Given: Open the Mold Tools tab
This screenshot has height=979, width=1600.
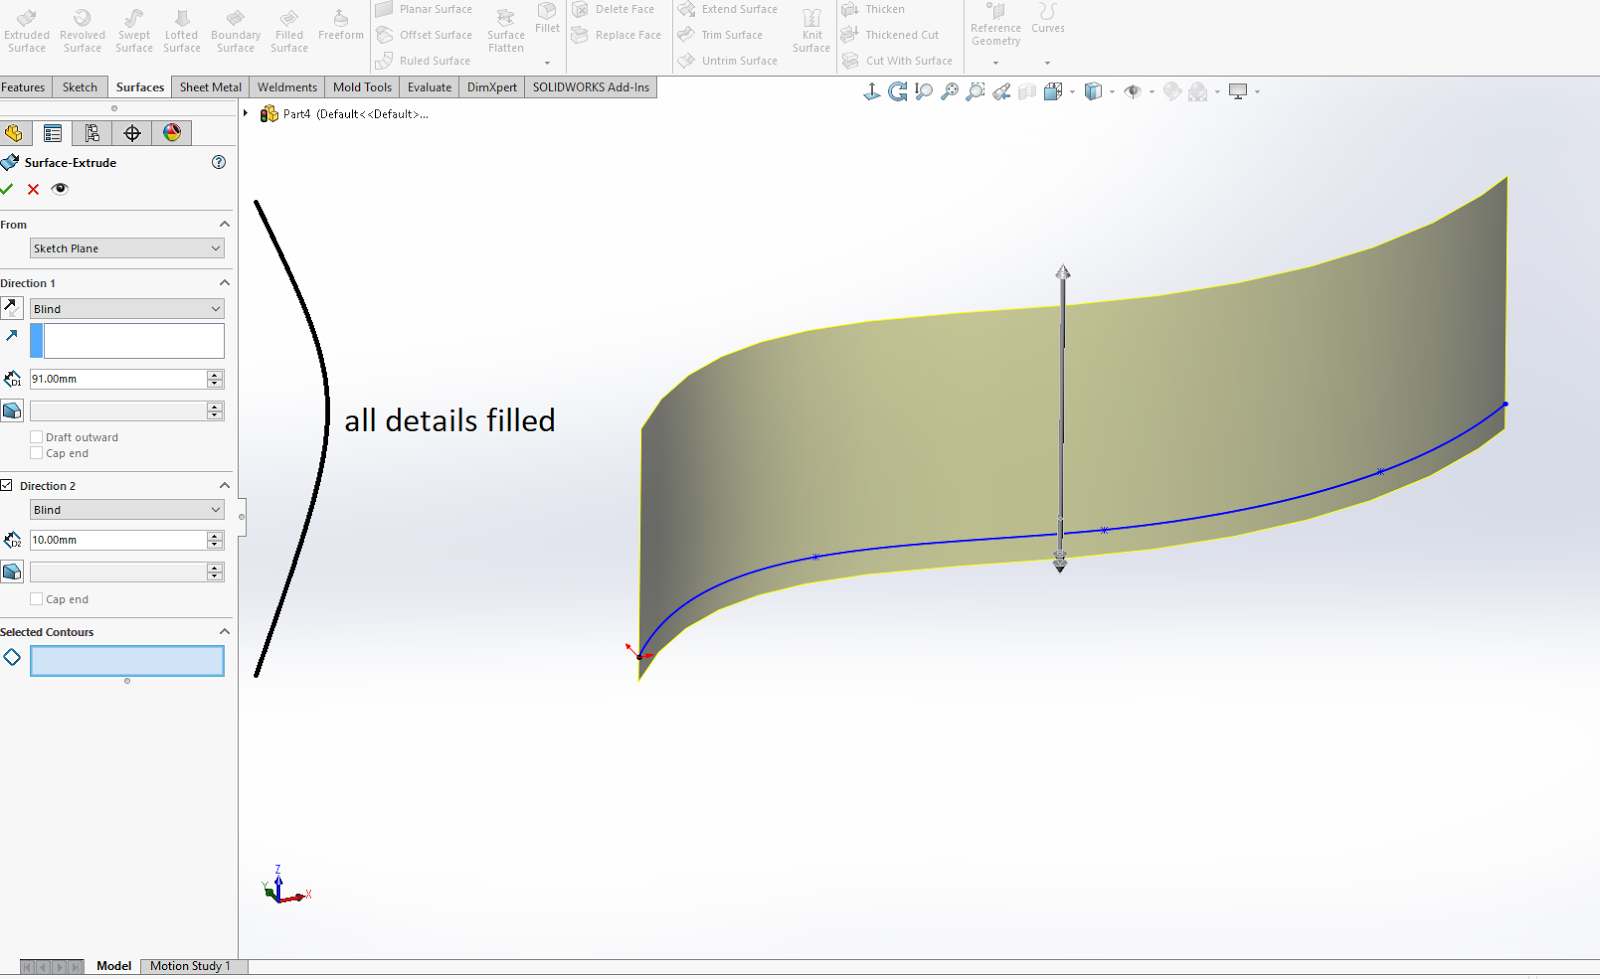Looking at the screenshot, I should [x=362, y=87].
